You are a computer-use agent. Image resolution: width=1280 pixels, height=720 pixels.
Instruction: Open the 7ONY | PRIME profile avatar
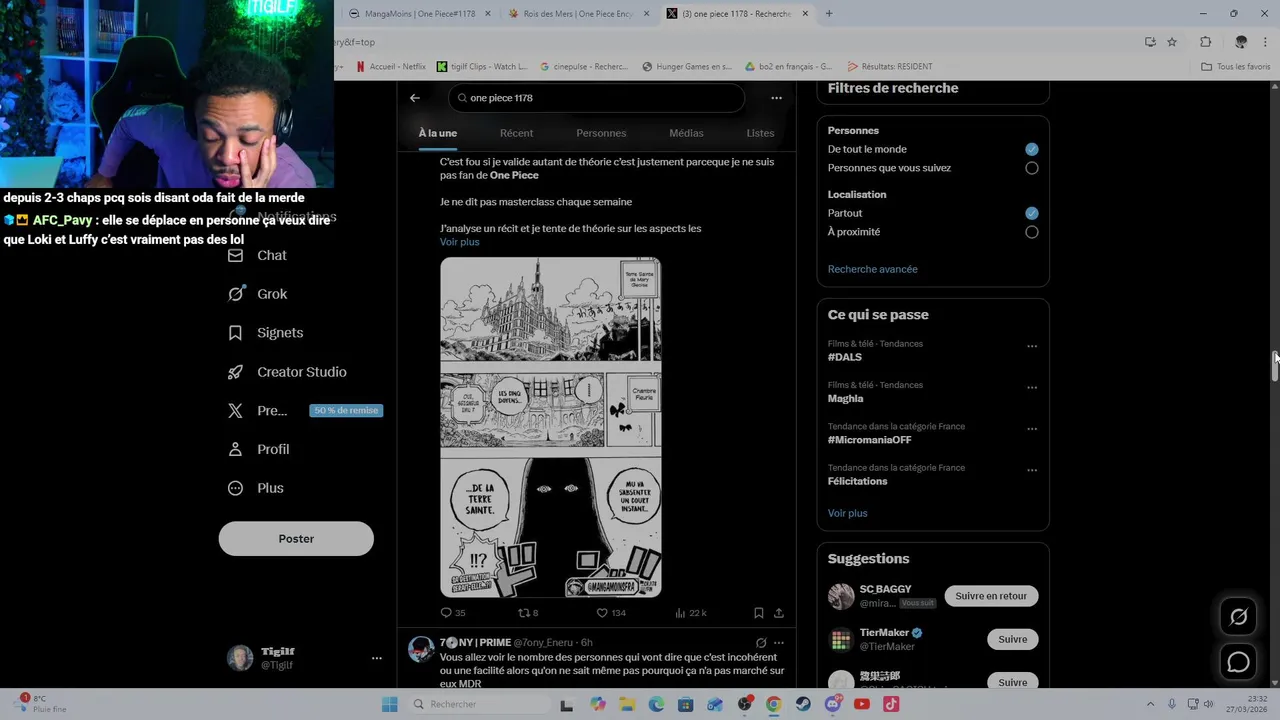[x=421, y=649]
